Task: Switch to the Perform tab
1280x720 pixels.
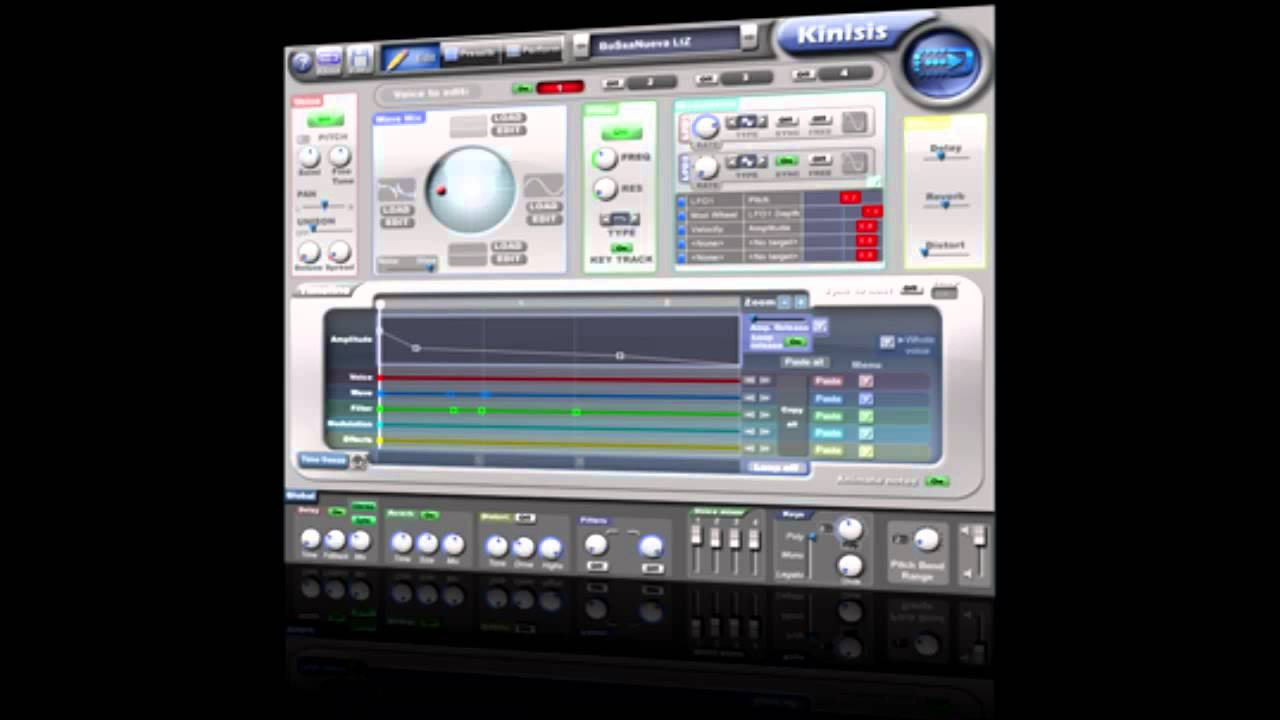Action: click(532, 50)
